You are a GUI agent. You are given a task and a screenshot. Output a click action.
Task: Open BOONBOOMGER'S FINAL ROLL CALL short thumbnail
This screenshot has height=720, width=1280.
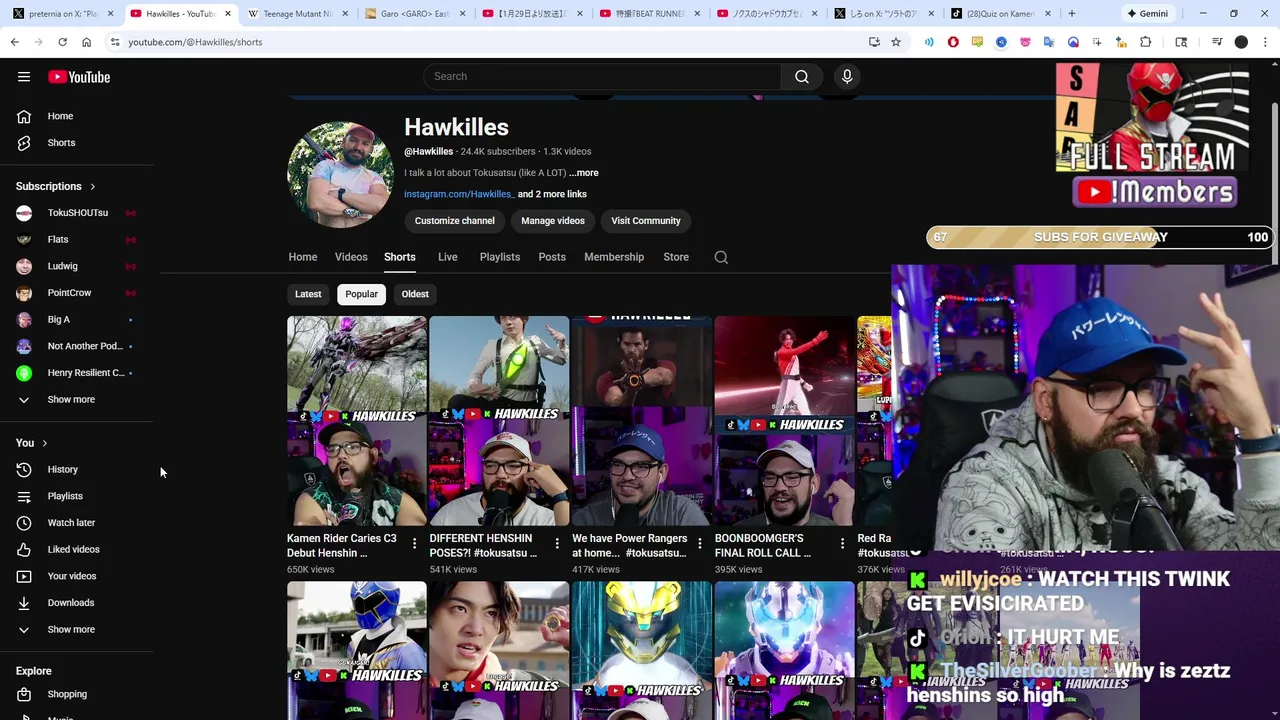click(785, 421)
